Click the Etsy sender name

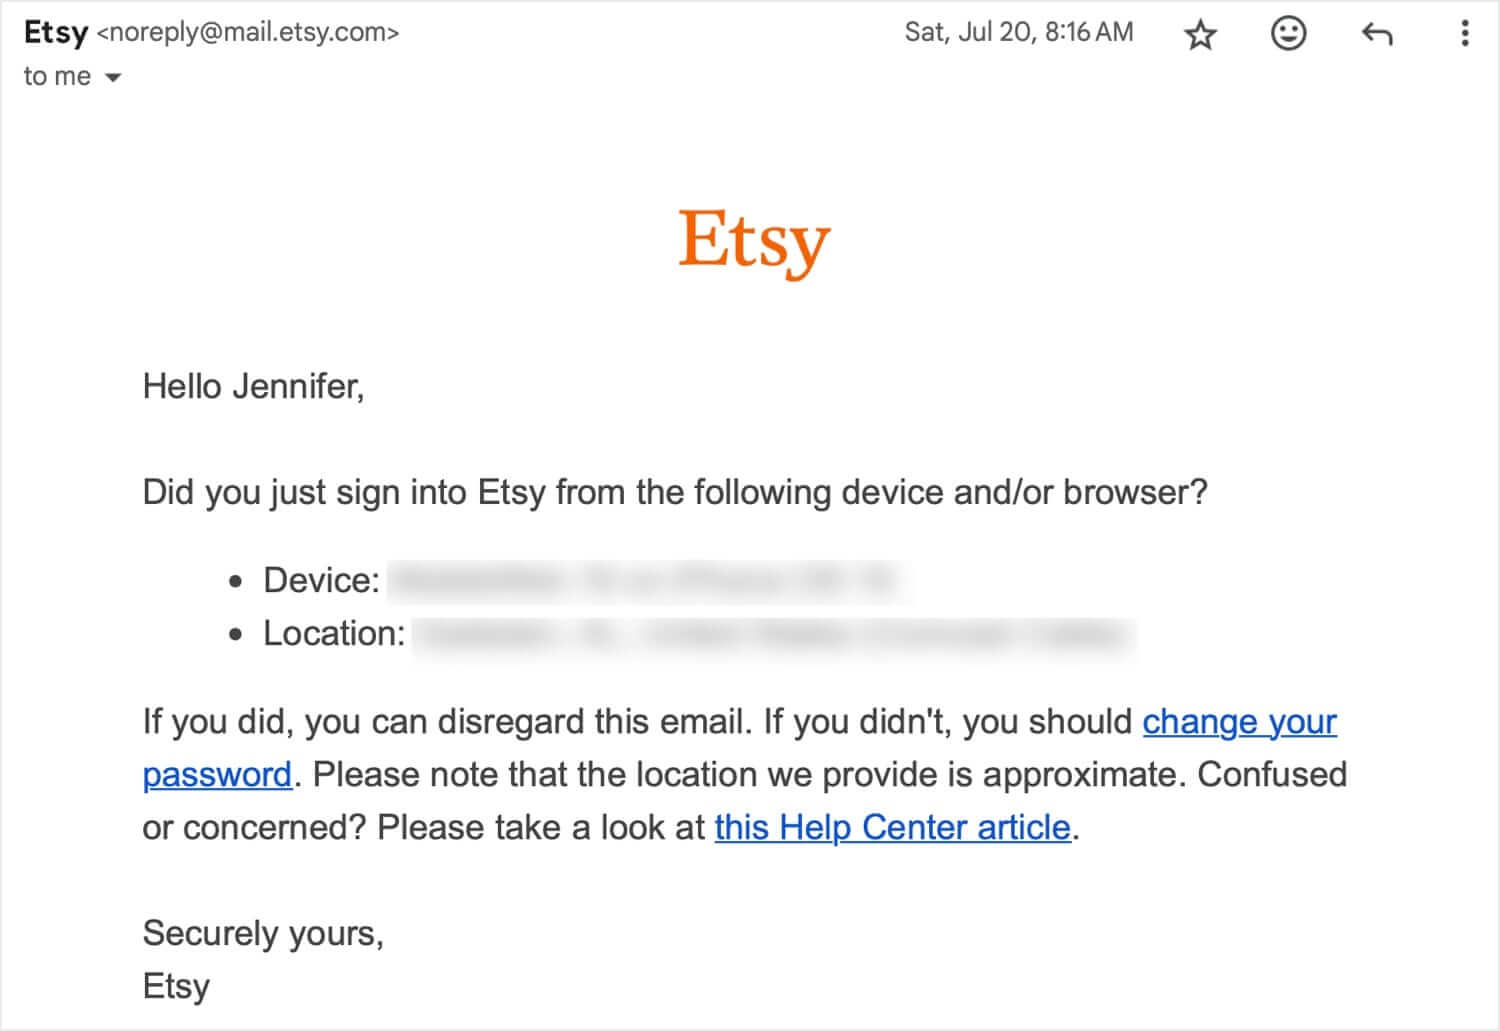click(55, 31)
